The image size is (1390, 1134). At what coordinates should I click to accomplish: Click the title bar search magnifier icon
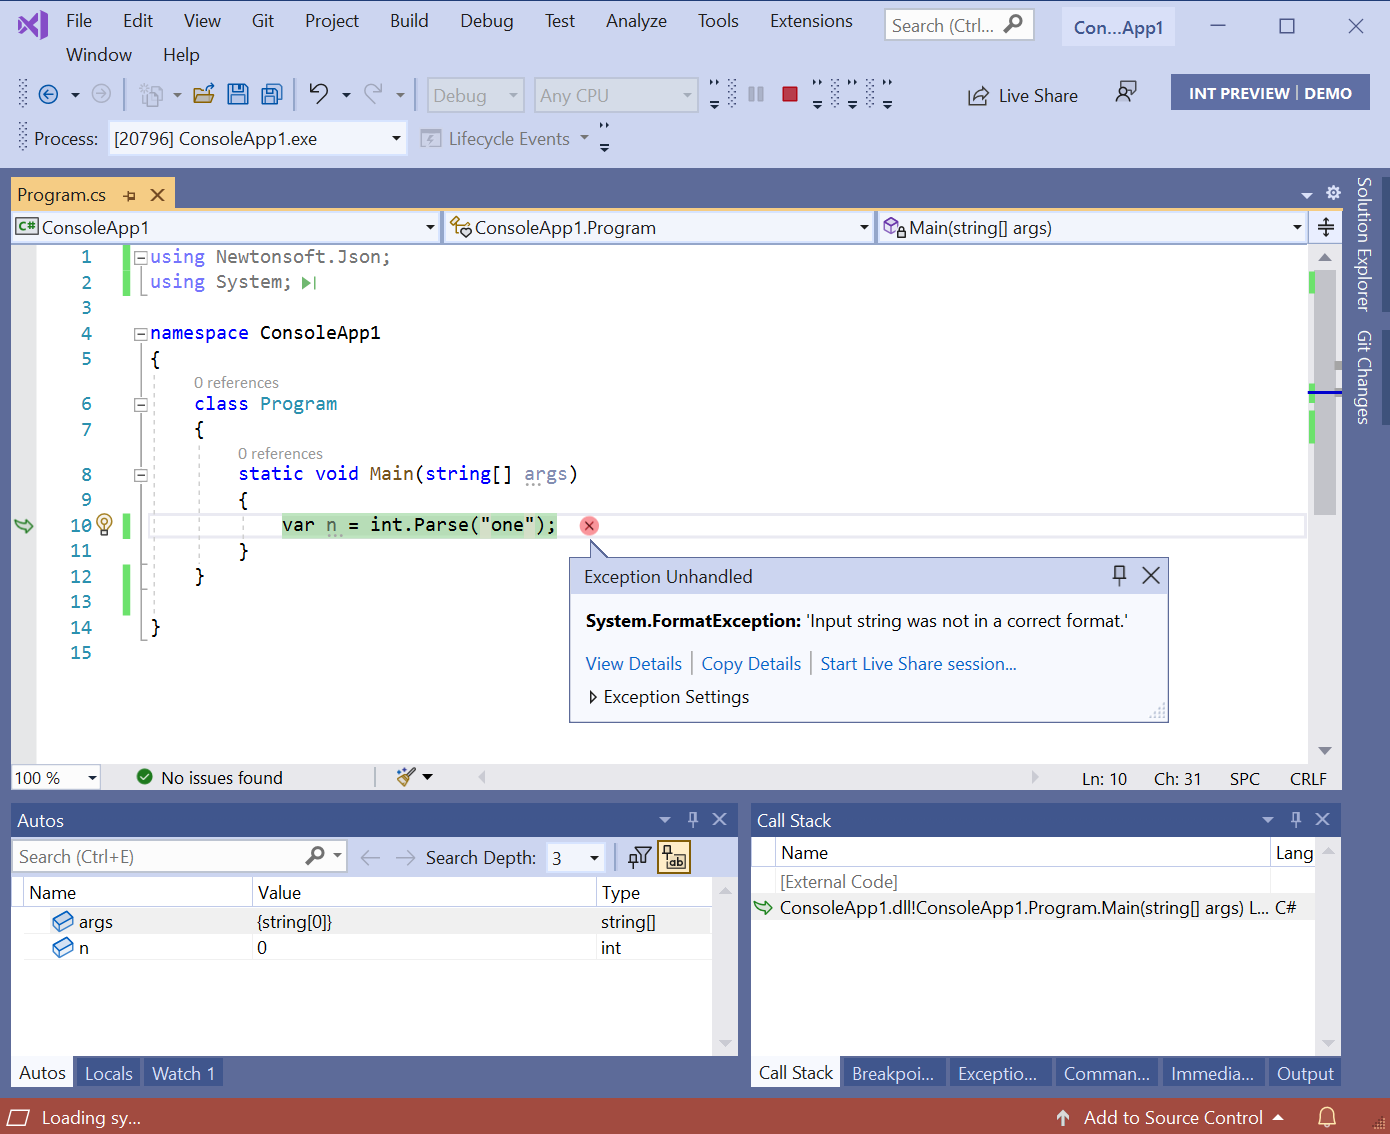pyautogui.click(x=1014, y=24)
